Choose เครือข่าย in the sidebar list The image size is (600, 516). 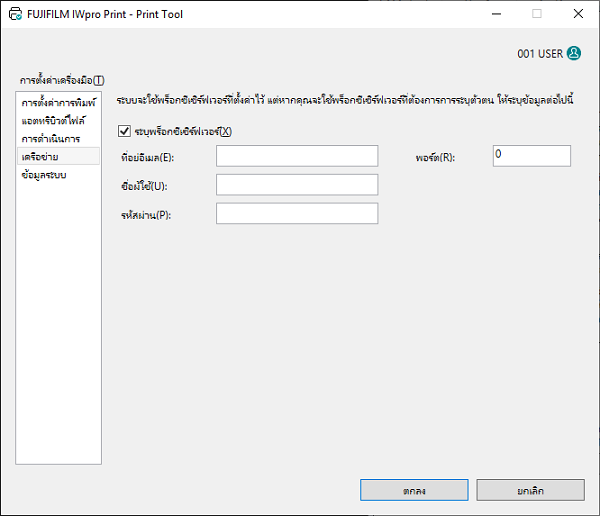coord(40,156)
